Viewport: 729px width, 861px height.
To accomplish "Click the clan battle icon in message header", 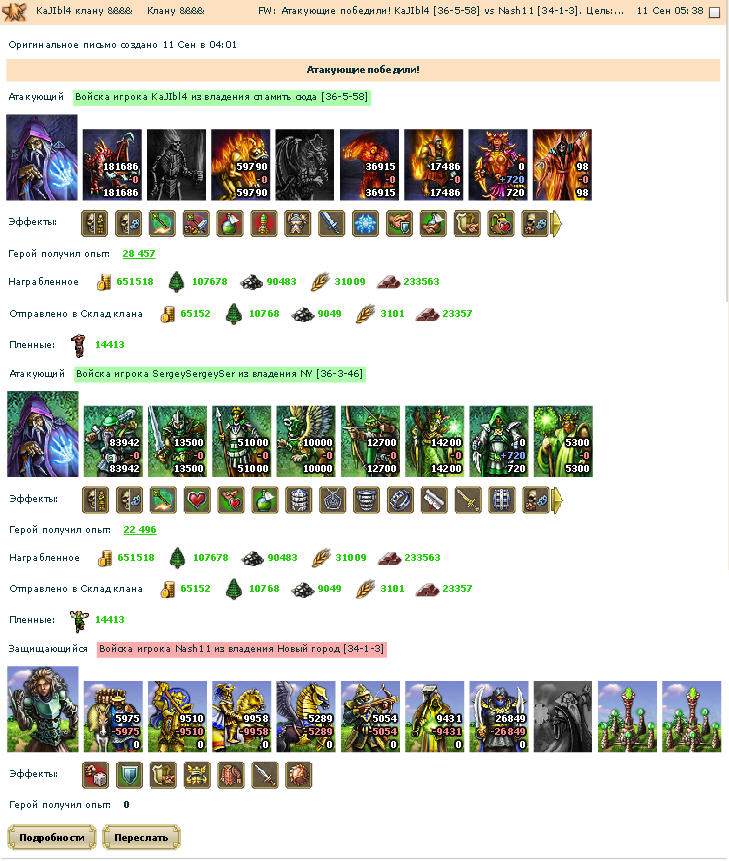I will click(14, 12).
